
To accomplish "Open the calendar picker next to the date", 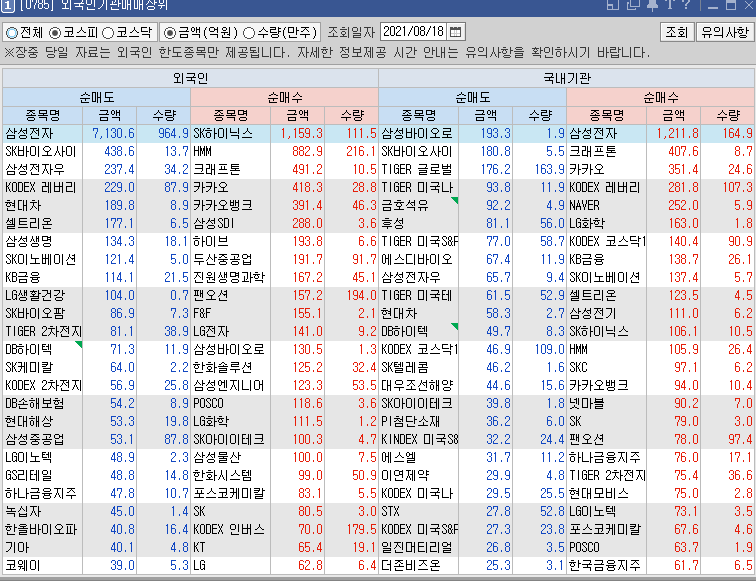I will [455, 32].
